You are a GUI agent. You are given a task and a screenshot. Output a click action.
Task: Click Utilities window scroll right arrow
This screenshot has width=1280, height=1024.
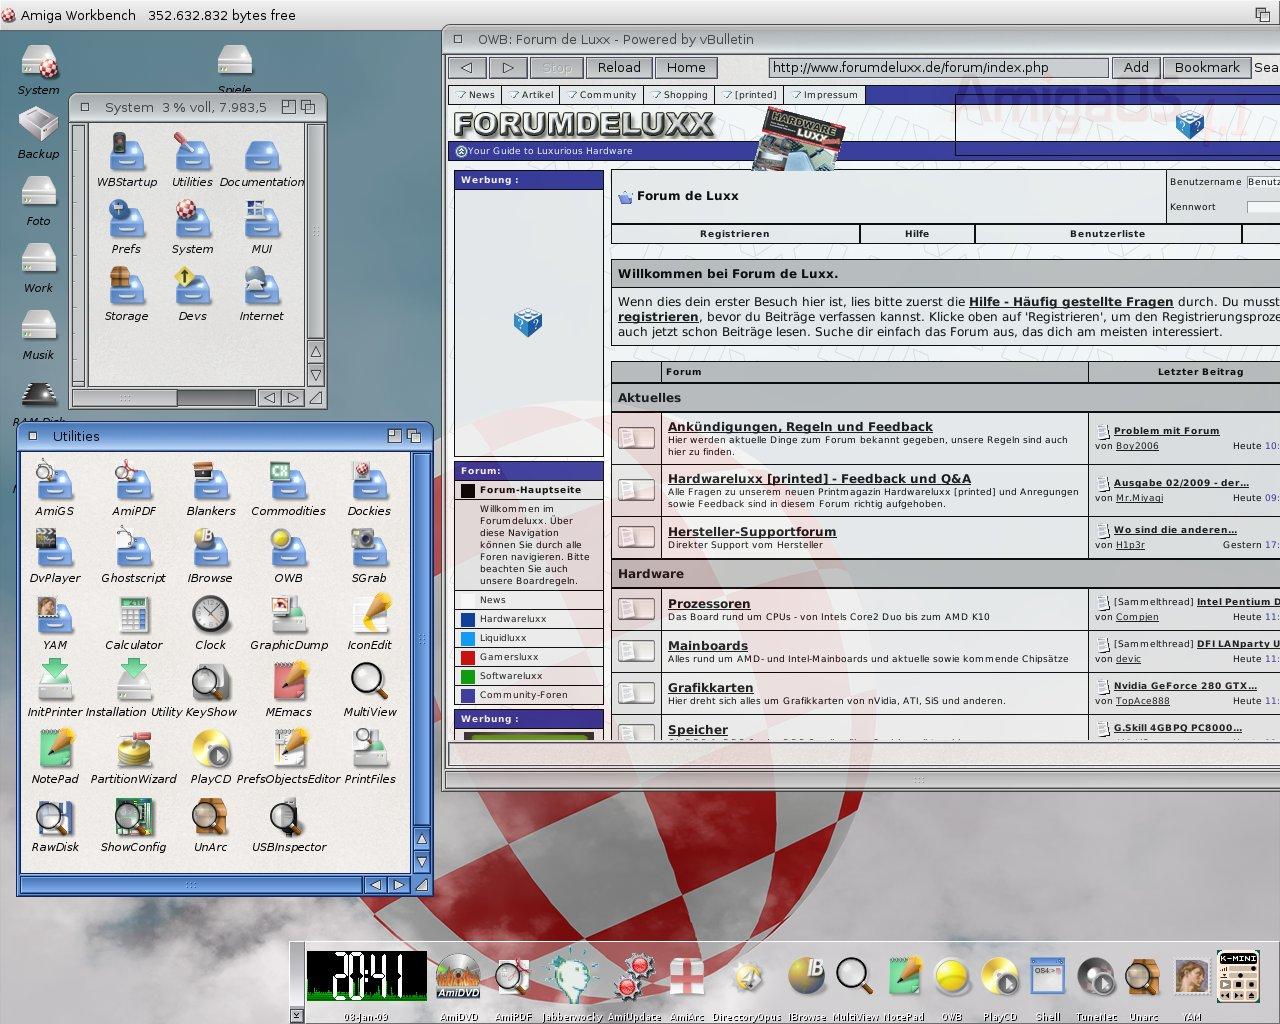398,885
